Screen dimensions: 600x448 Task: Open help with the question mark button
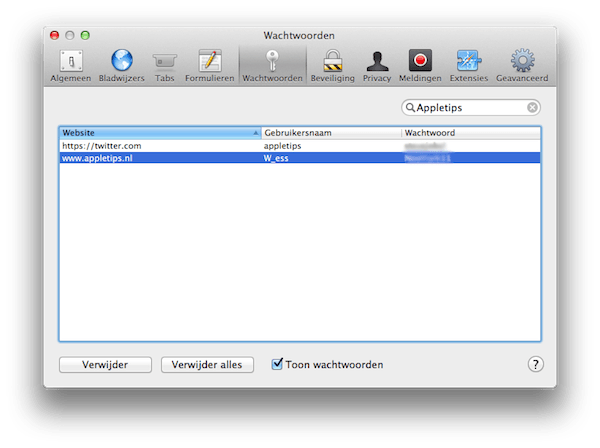(x=535, y=364)
